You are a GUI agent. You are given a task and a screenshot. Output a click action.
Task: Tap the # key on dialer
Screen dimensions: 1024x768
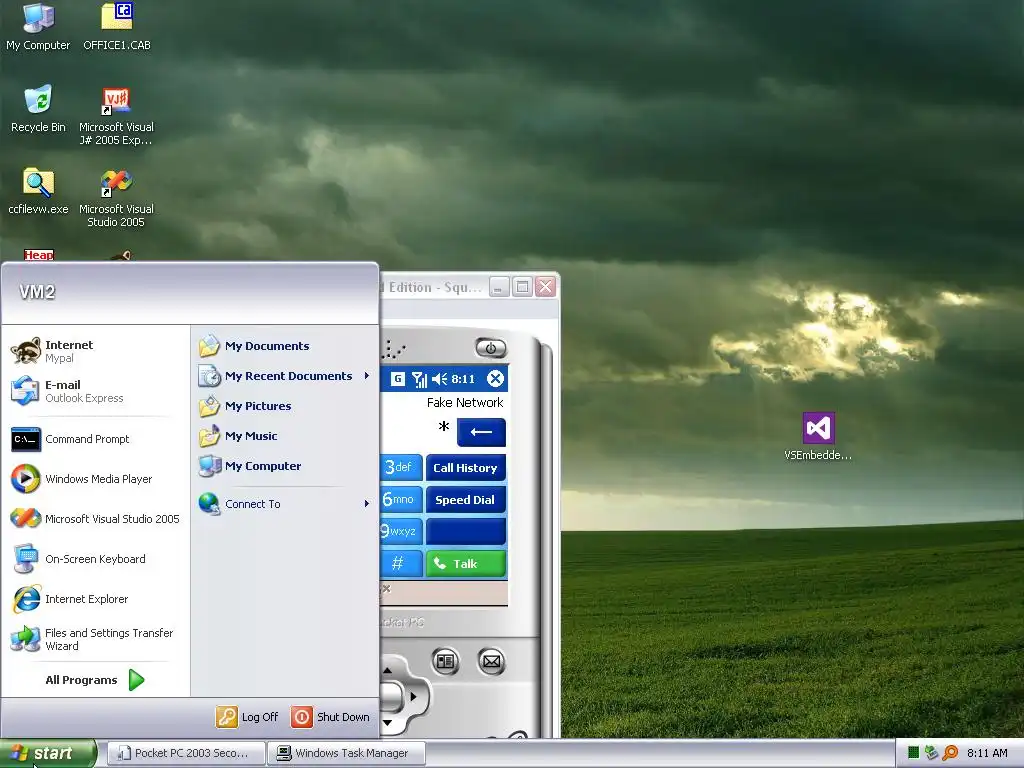tap(401, 564)
